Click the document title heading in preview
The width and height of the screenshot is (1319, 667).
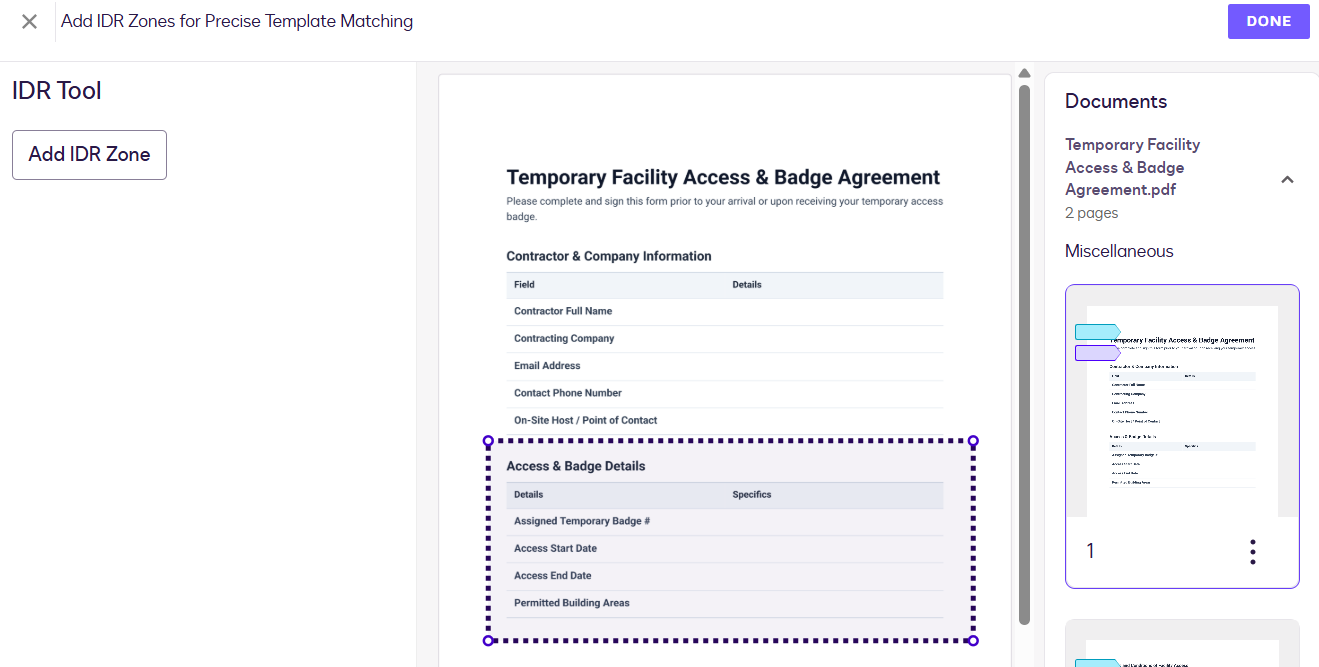tap(723, 178)
